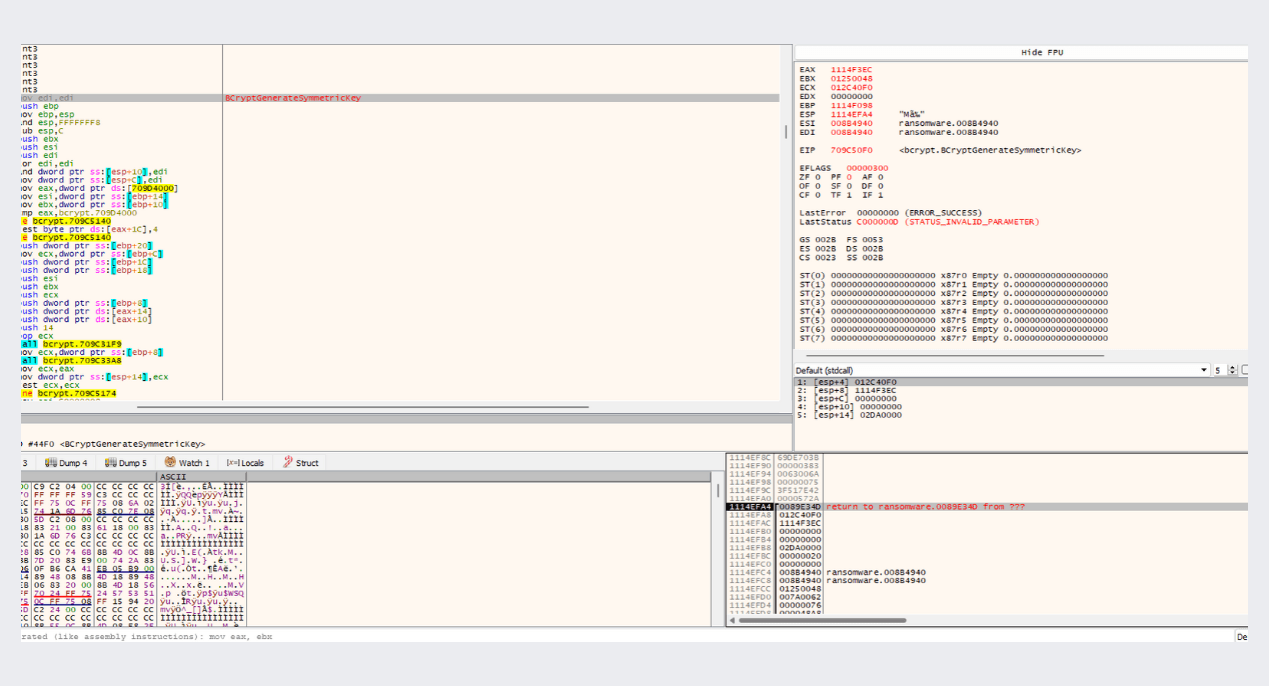Open the Struct tab
Viewport: 1269px width, 686px height.
(301, 463)
